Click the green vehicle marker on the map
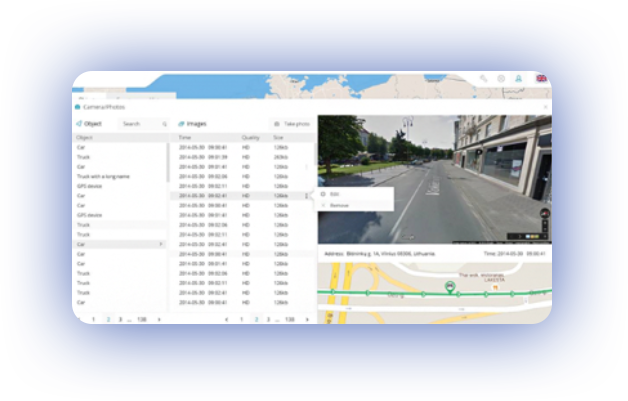Screen dimensions: 628x401 point(451,289)
